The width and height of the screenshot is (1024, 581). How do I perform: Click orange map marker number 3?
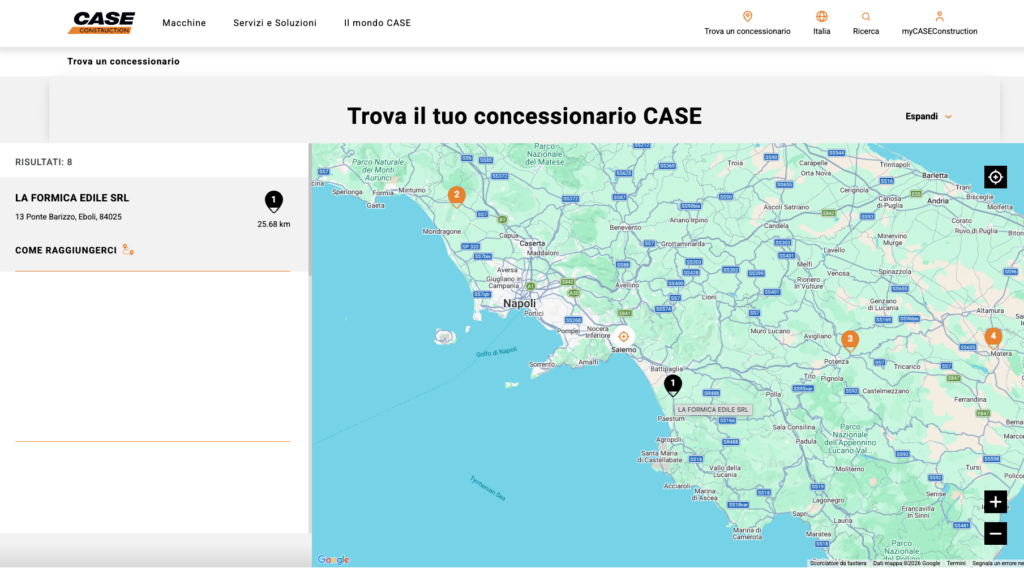pos(850,341)
